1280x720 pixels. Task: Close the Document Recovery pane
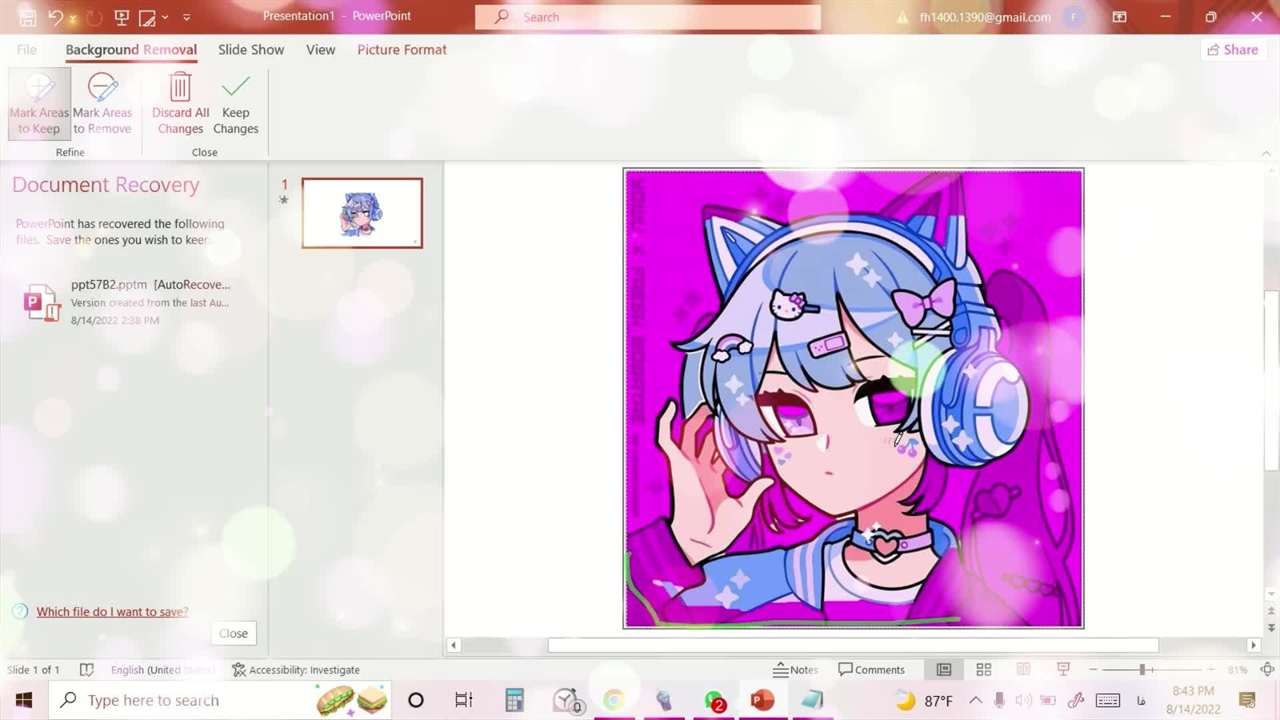tap(233, 633)
